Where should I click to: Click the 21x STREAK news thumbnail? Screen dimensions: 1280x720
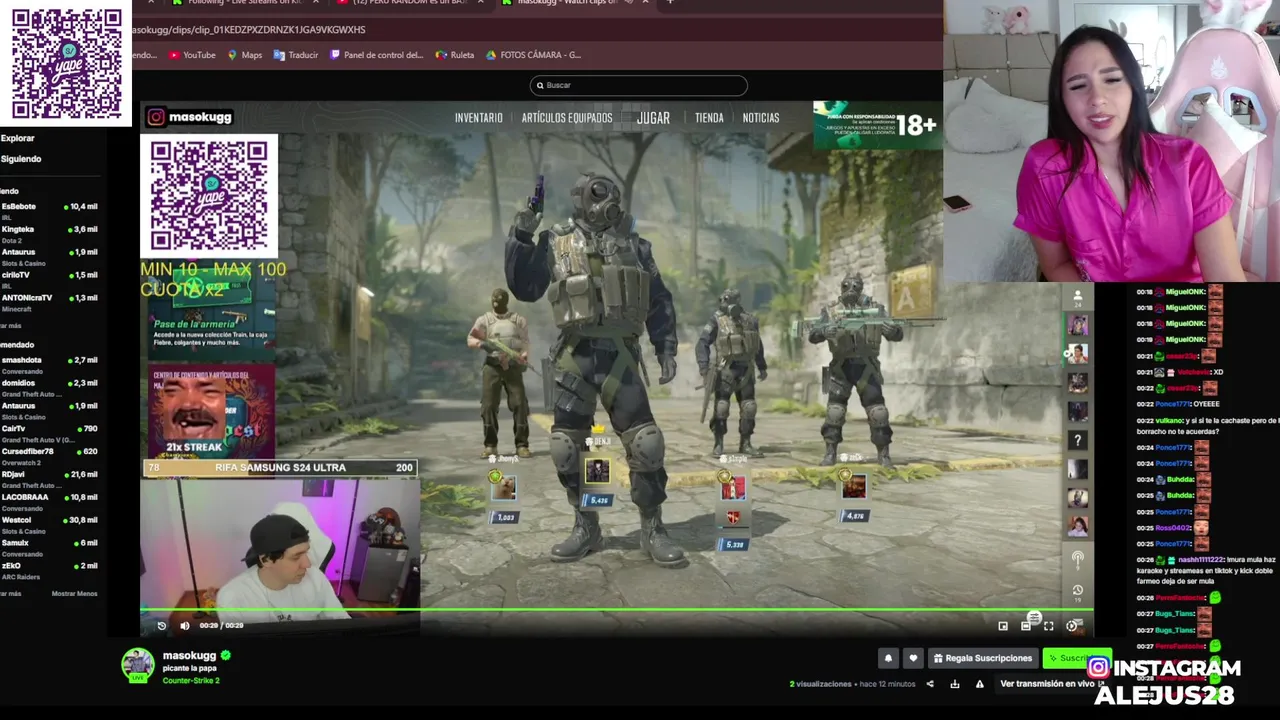pyautogui.click(x=211, y=410)
